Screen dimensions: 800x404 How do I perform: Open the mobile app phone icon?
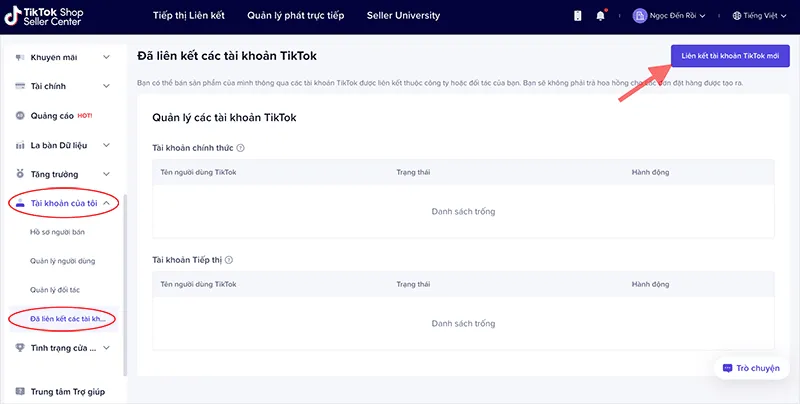(578, 16)
